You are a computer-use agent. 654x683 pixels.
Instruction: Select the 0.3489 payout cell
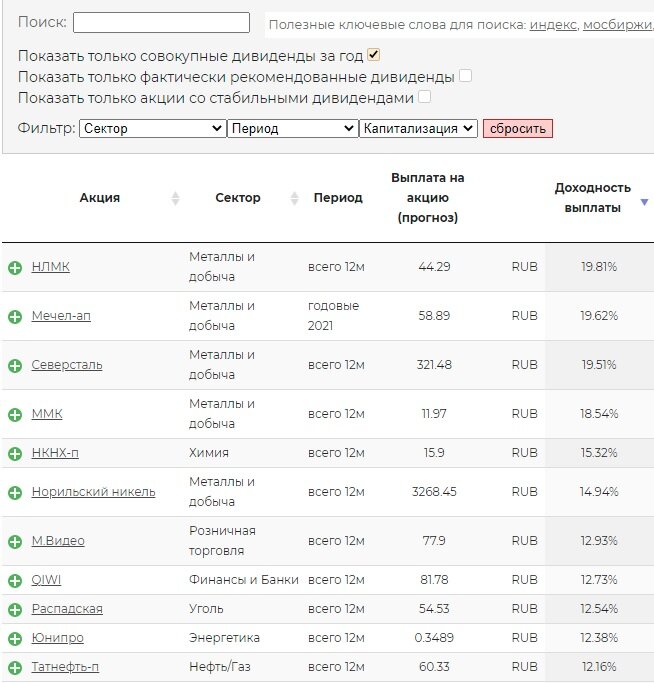pyautogui.click(x=434, y=638)
